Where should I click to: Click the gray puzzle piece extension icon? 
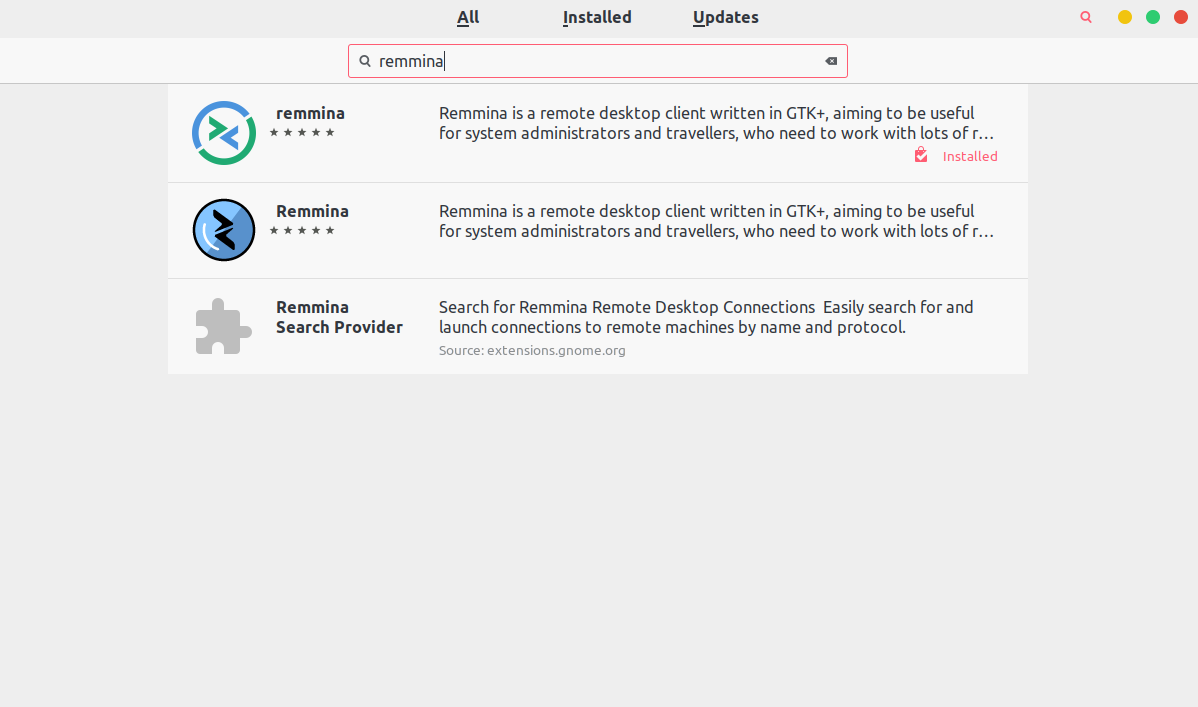coord(223,326)
